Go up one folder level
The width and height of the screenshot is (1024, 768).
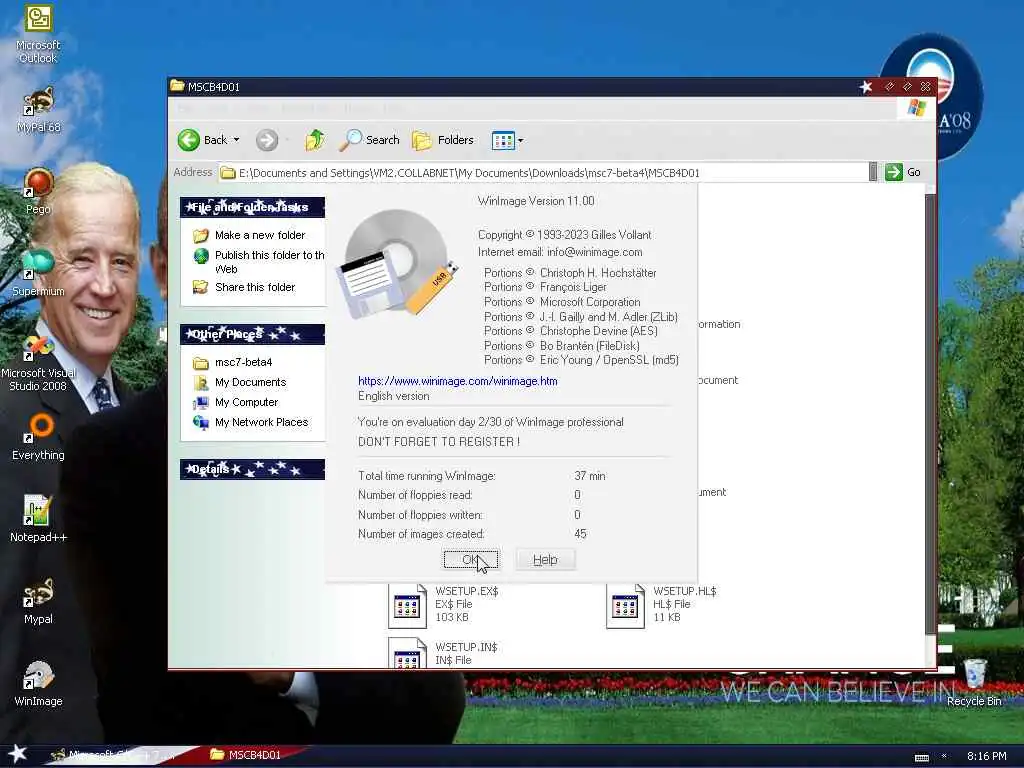click(x=315, y=140)
